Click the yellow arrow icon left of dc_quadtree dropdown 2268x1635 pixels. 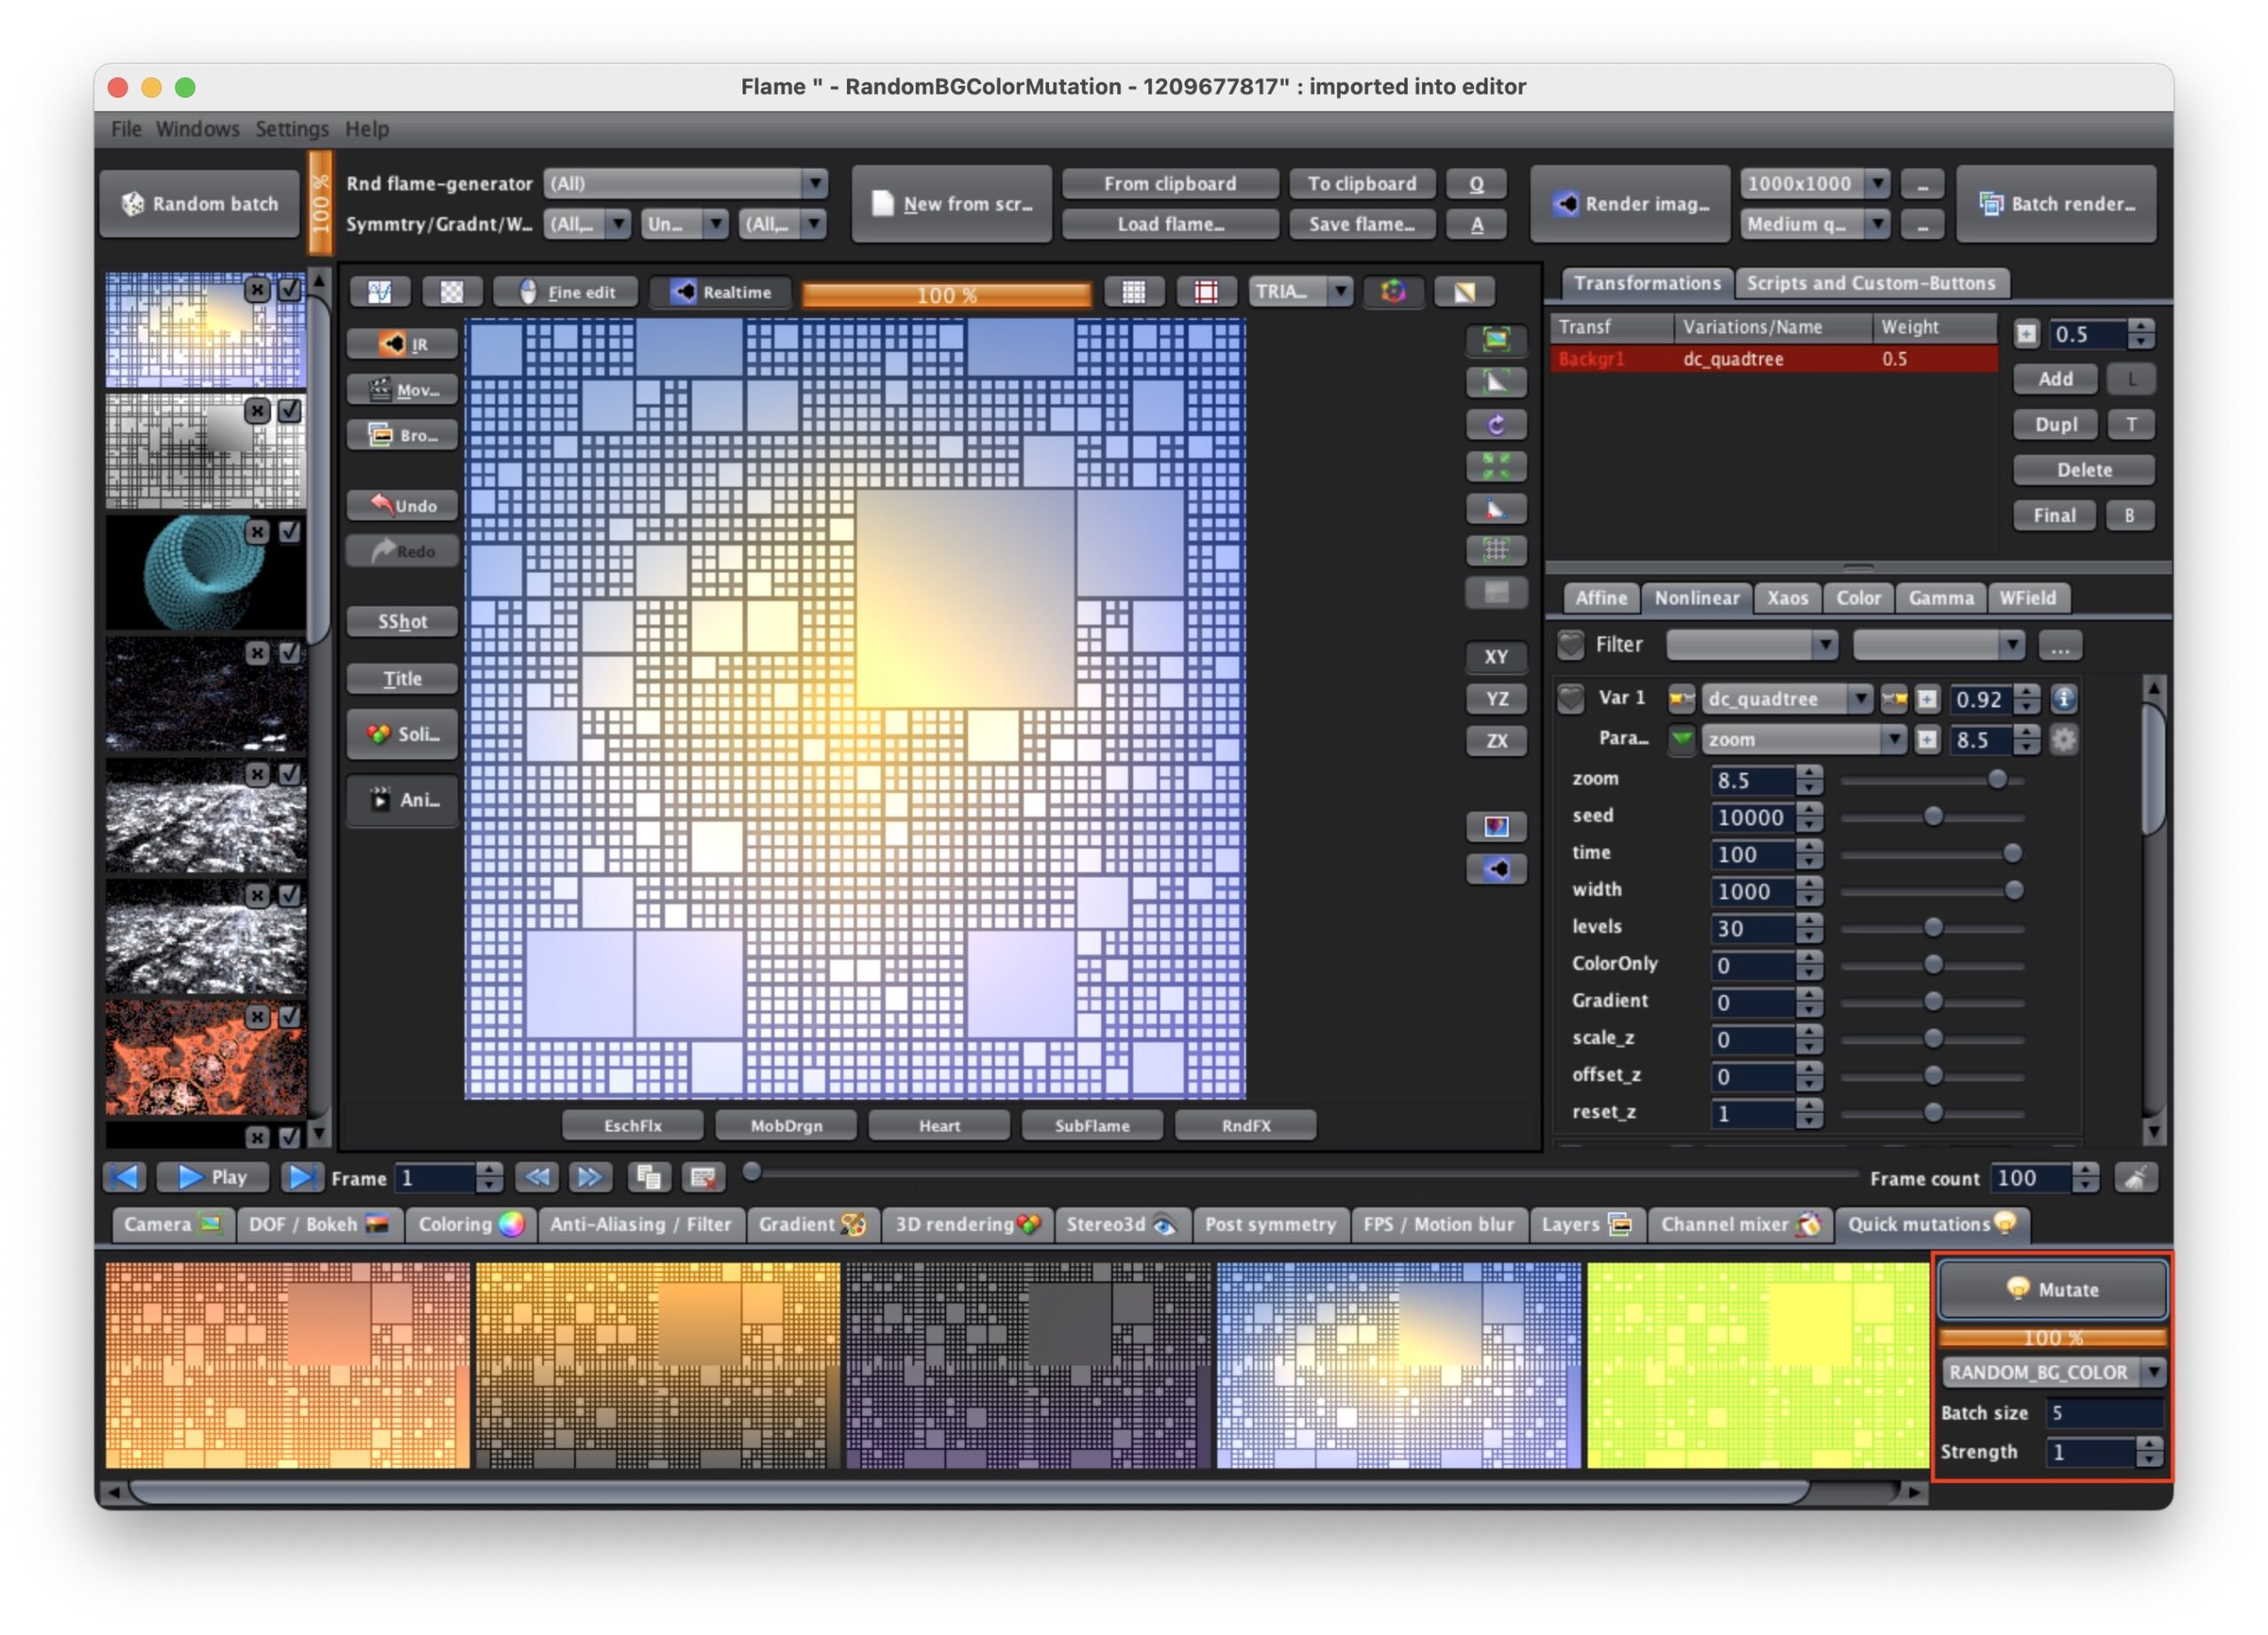pos(1681,698)
